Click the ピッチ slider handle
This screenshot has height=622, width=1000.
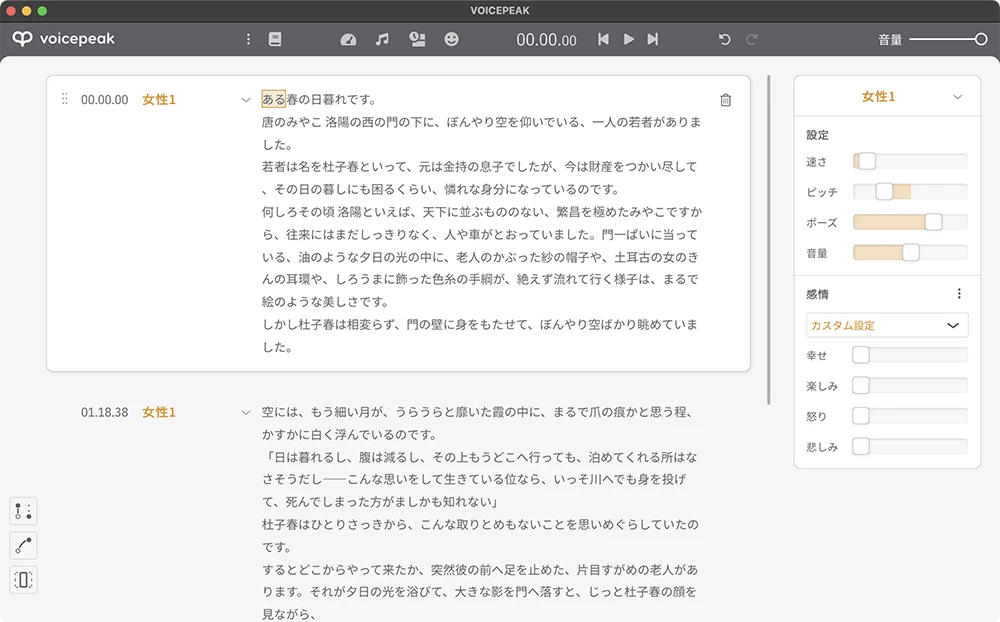tap(884, 192)
